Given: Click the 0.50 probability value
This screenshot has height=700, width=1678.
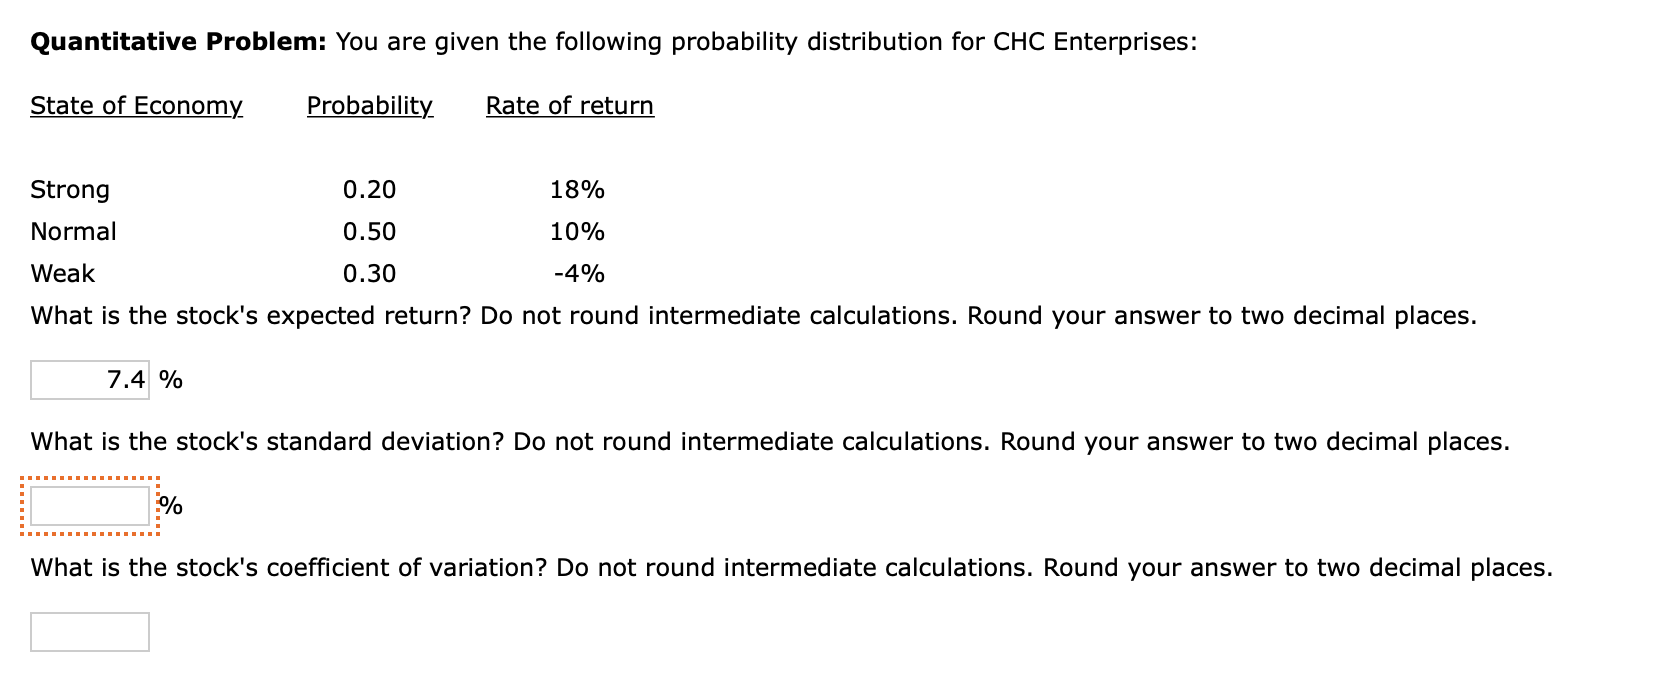Looking at the screenshot, I should (x=368, y=231).
